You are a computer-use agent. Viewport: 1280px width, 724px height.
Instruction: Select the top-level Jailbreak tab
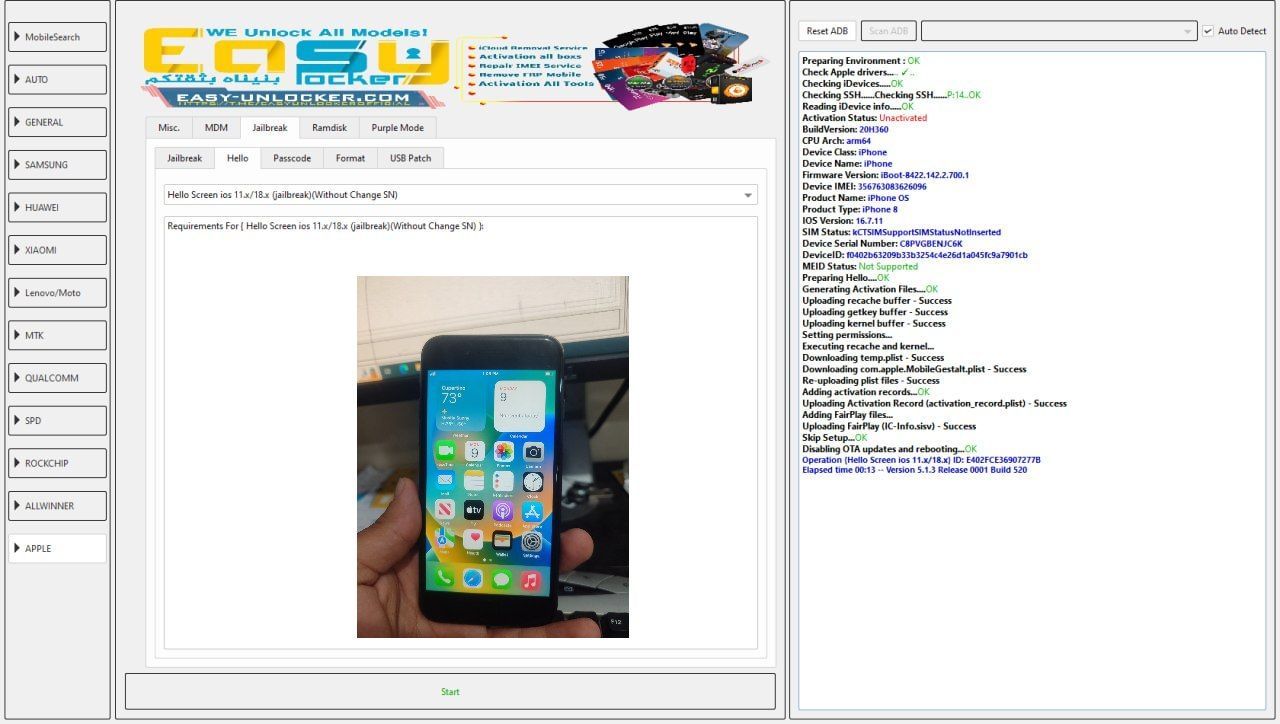[x=270, y=128]
